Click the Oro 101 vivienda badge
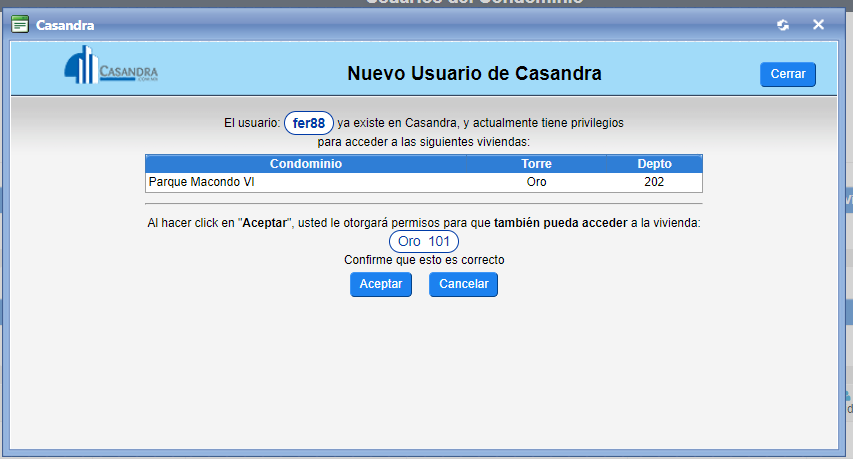The image size is (853, 459). (424, 241)
